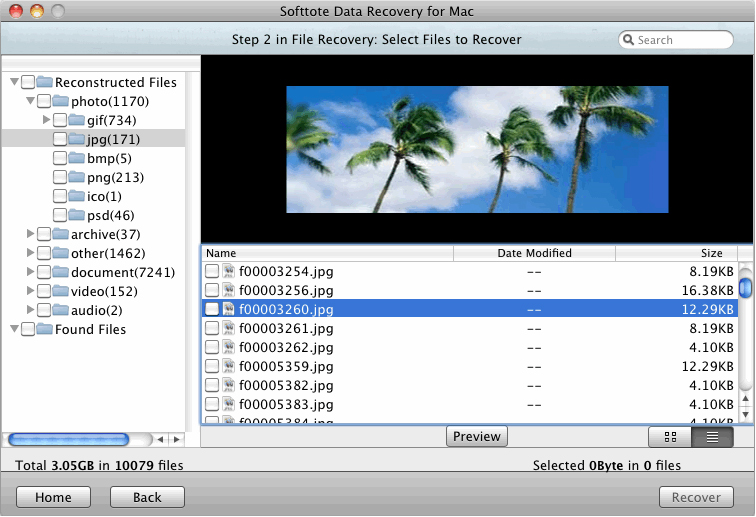Switch to list view
The height and width of the screenshot is (517, 756).
pyautogui.click(x=712, y=437)
